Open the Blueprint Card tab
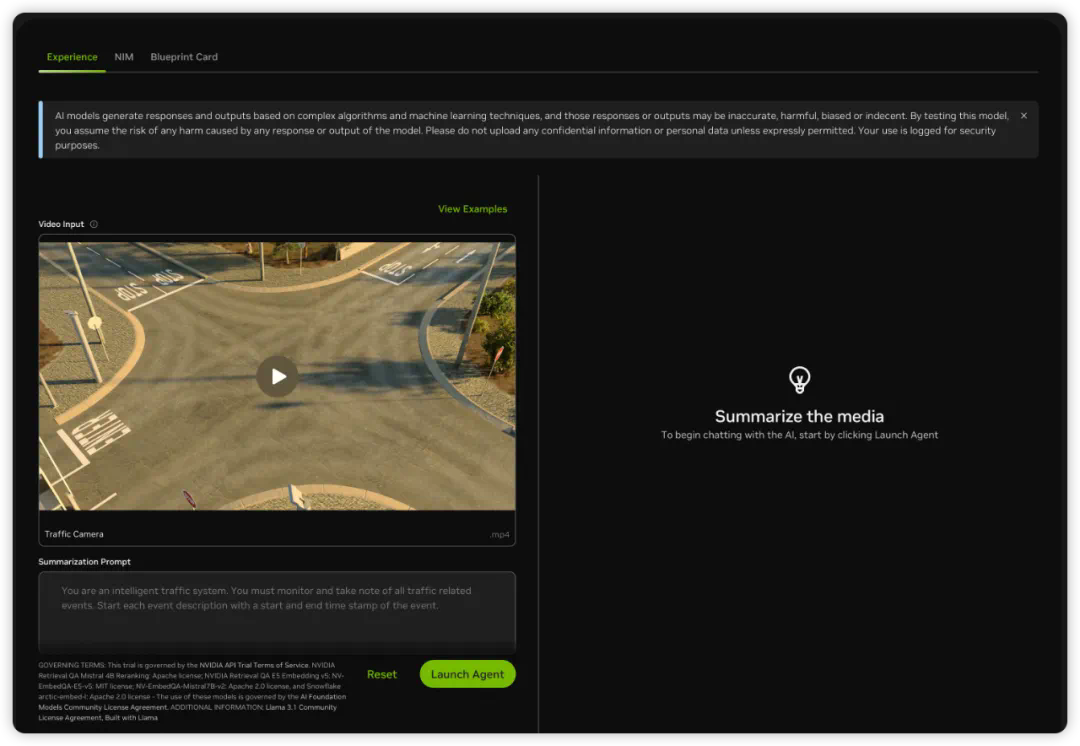Viewport: 1080px width, 746px height. (184, 57)
